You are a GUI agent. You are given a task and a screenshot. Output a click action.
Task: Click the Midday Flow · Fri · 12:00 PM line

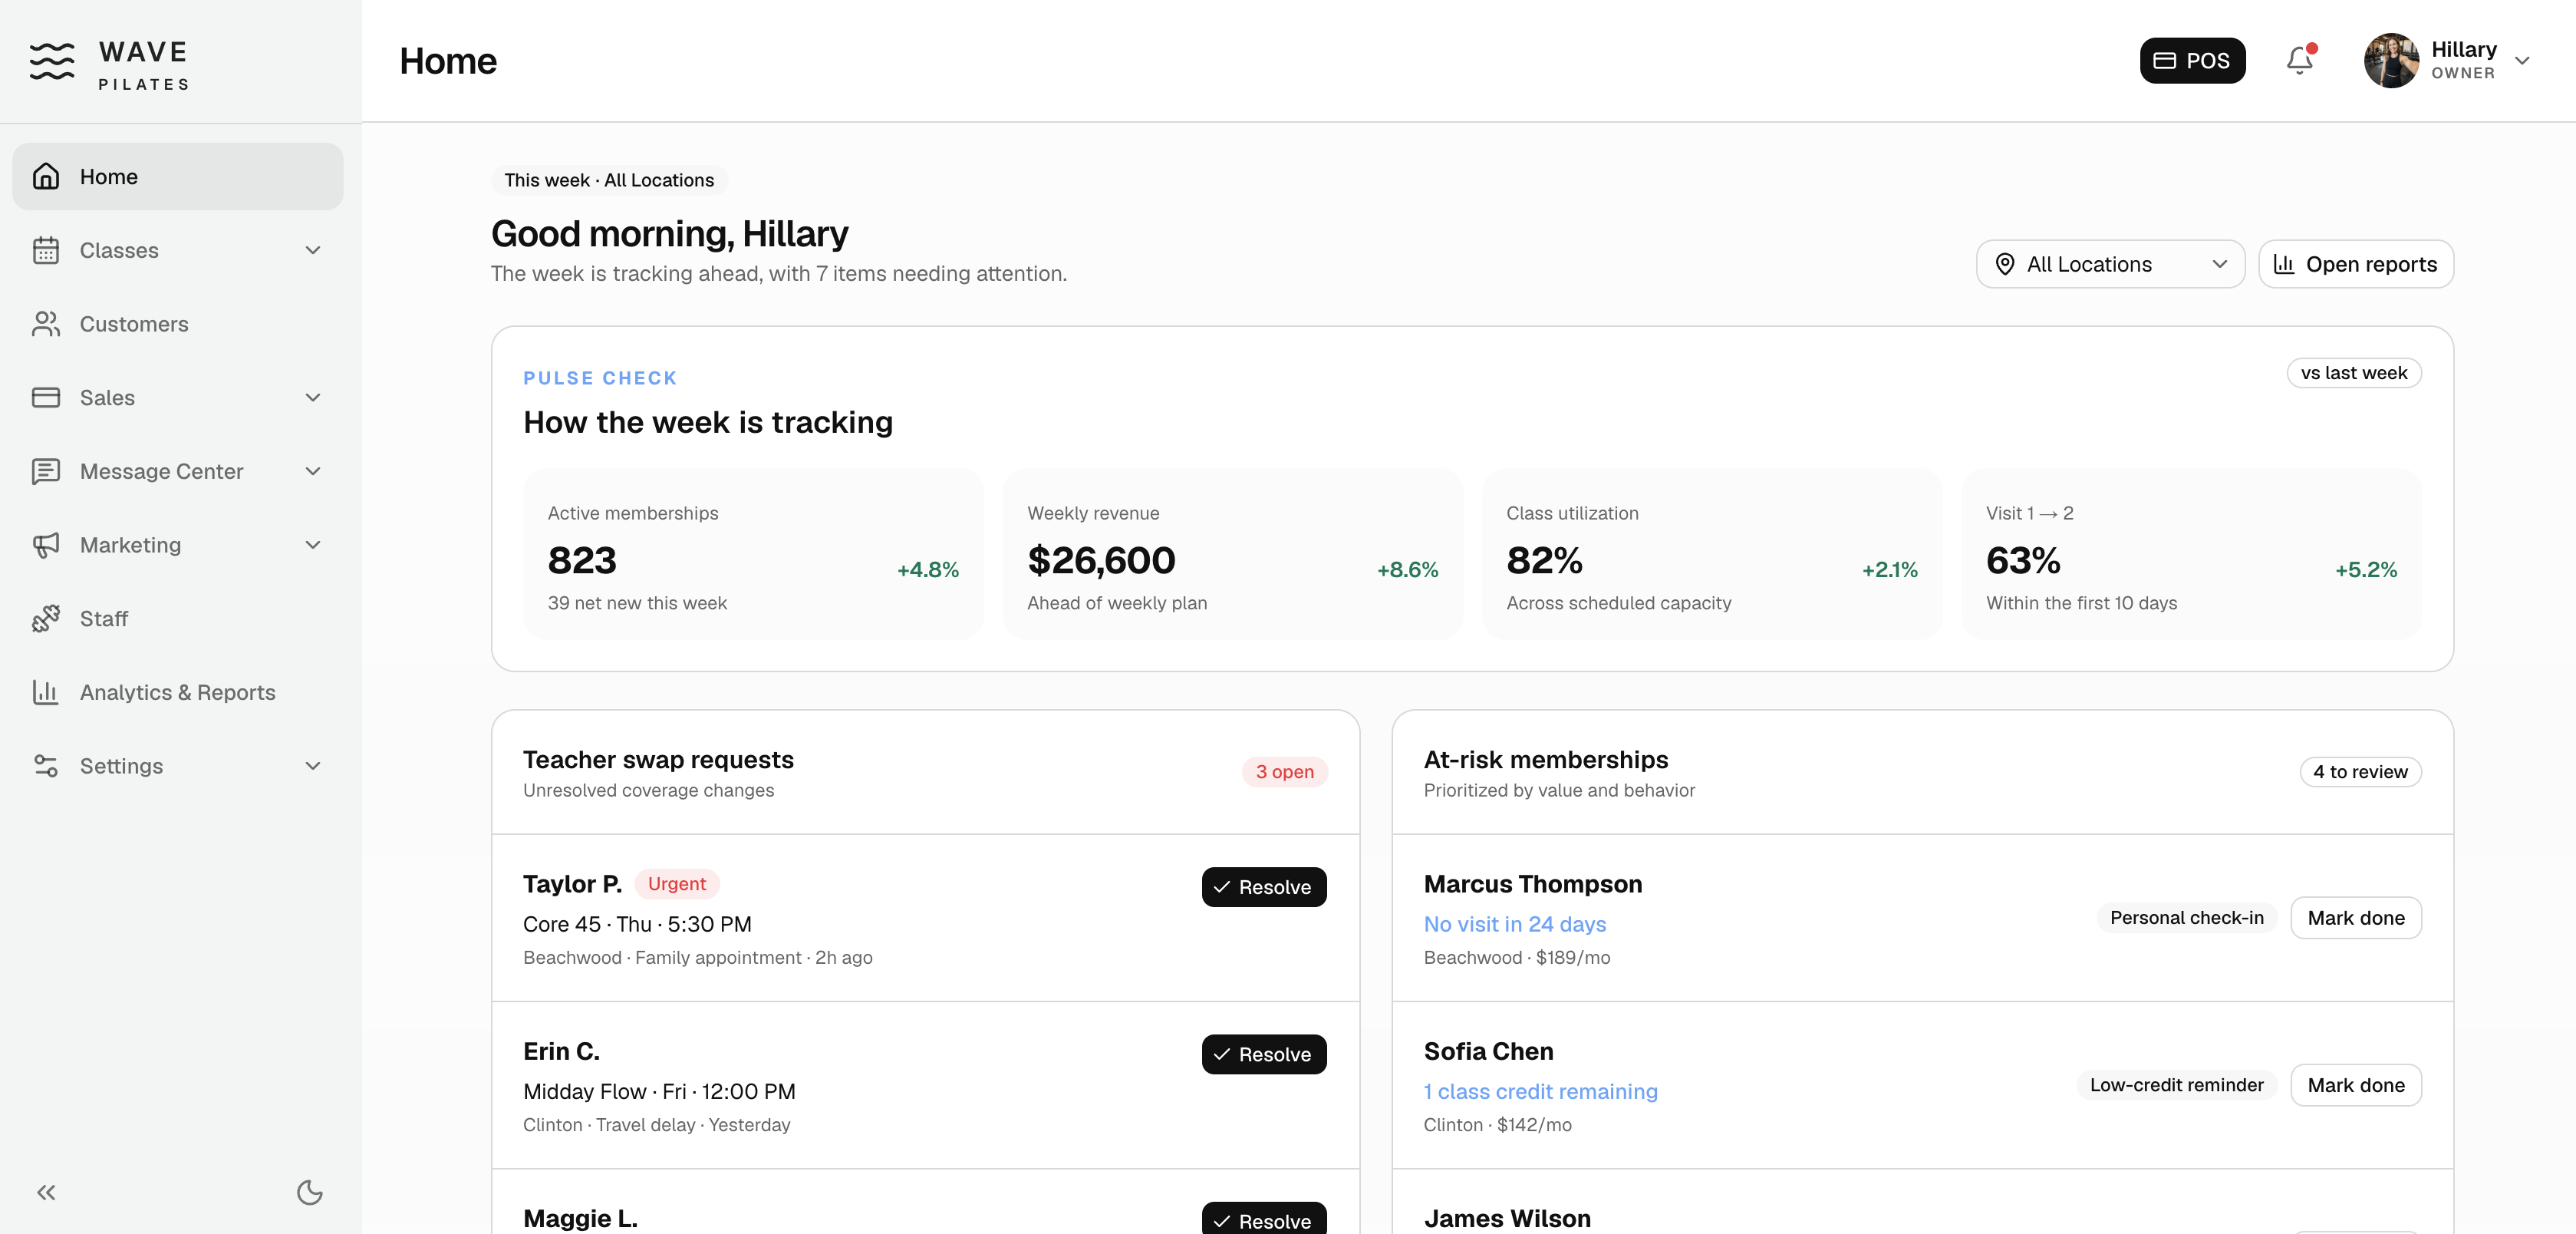tap(659, 1091)
